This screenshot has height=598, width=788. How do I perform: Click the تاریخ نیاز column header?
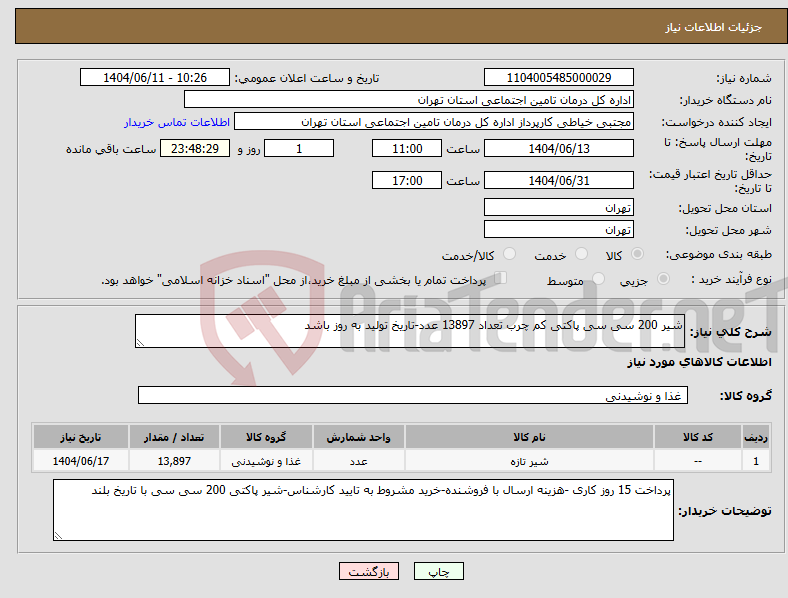click(x=80, y=437)
